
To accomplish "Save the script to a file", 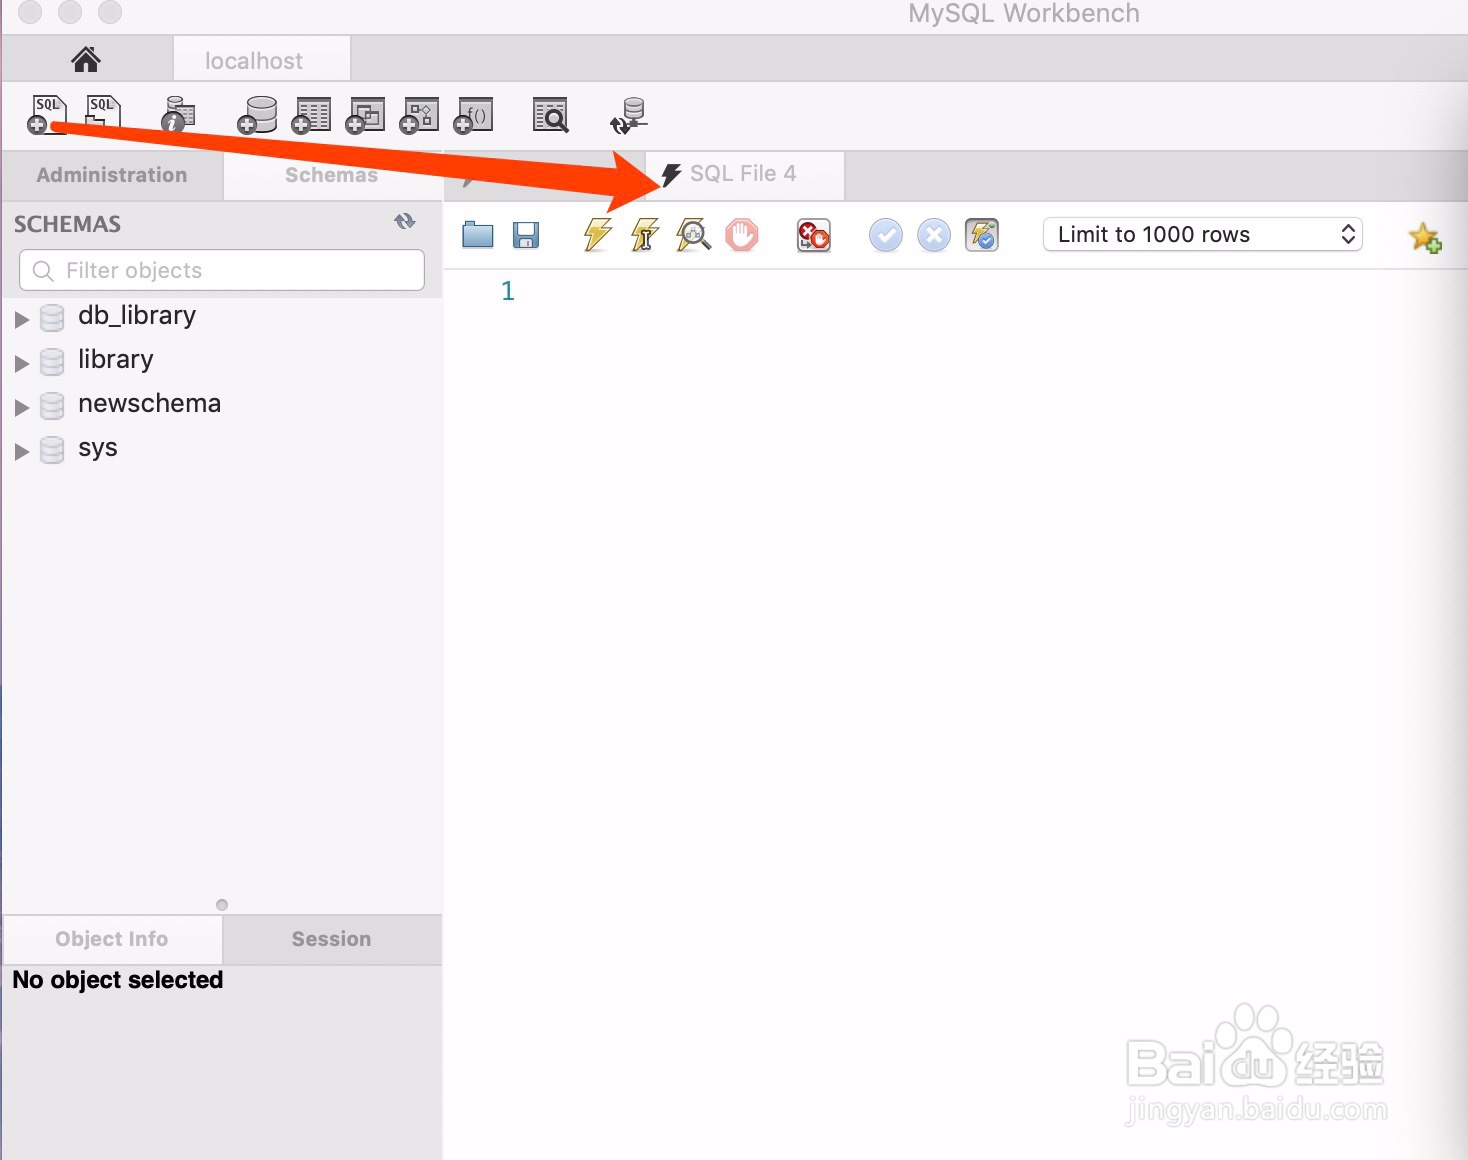I will point(526,235).
